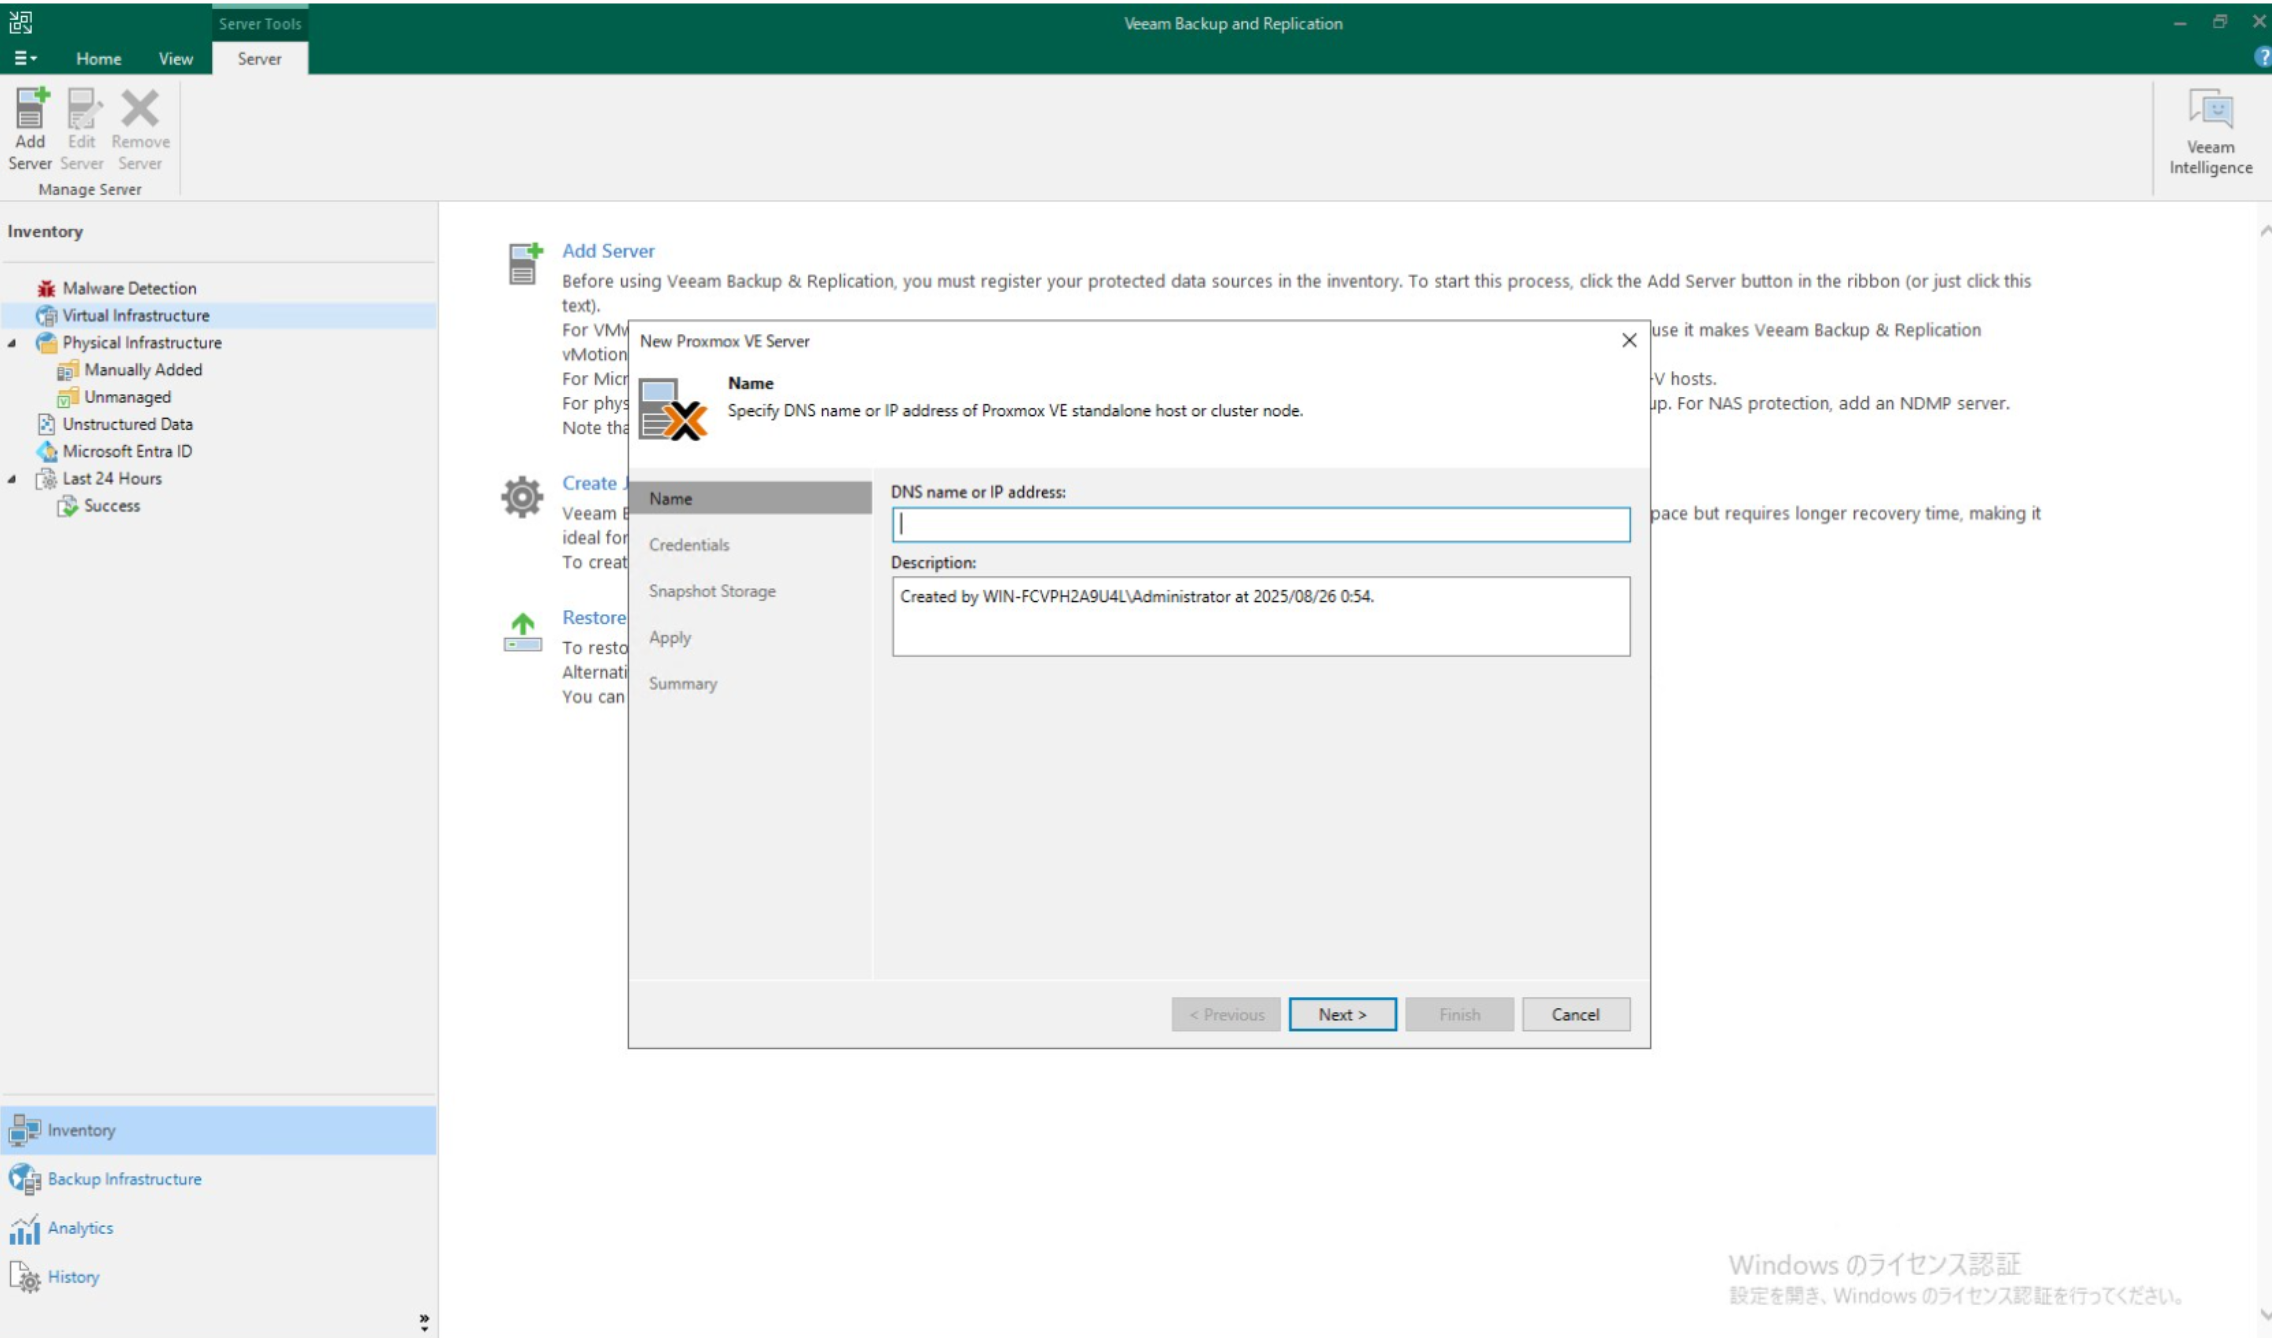Viewport: 2272px width, 1338px height.
Task: Click the Microsoft Entra ID icon
Action: click(x=46, y=451)
